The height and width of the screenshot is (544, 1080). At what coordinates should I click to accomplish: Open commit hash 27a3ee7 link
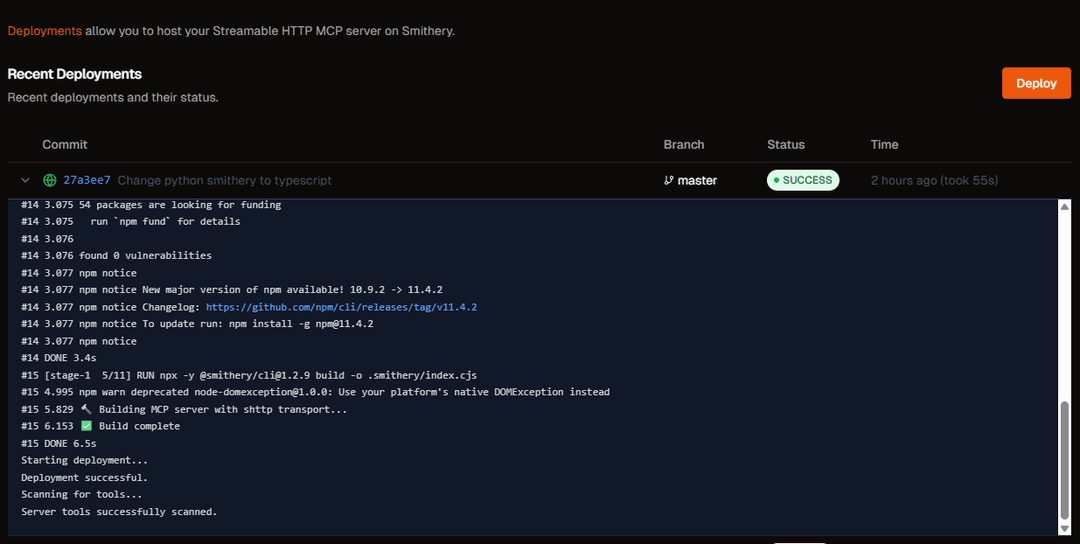click(87, 181)
